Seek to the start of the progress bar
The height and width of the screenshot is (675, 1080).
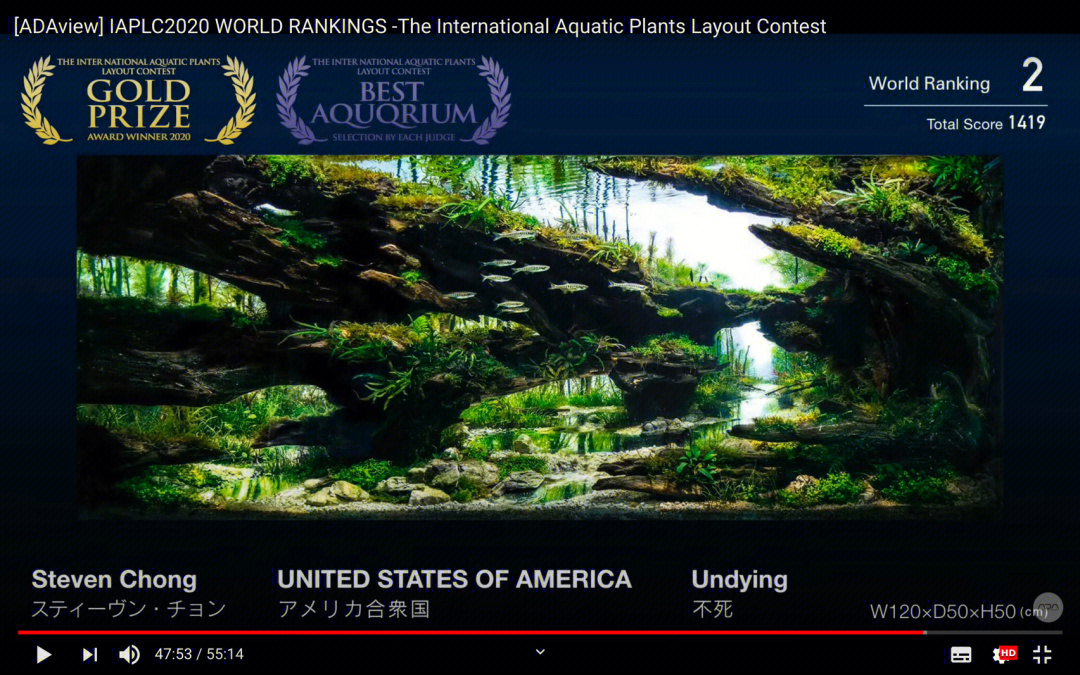tap(19, 632)
